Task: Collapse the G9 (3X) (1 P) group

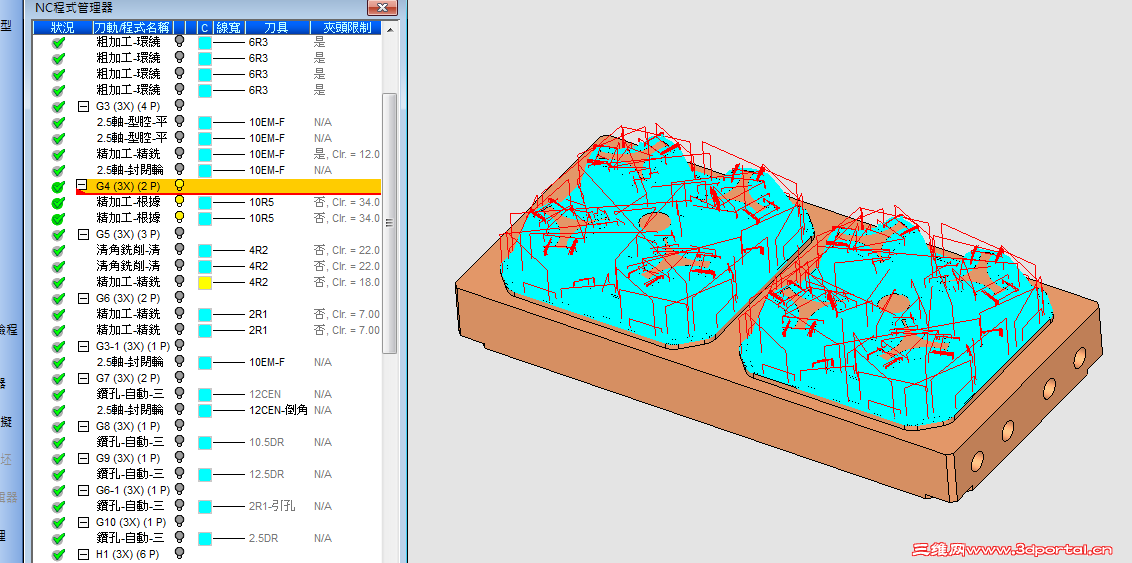Action: pos(82,458)
